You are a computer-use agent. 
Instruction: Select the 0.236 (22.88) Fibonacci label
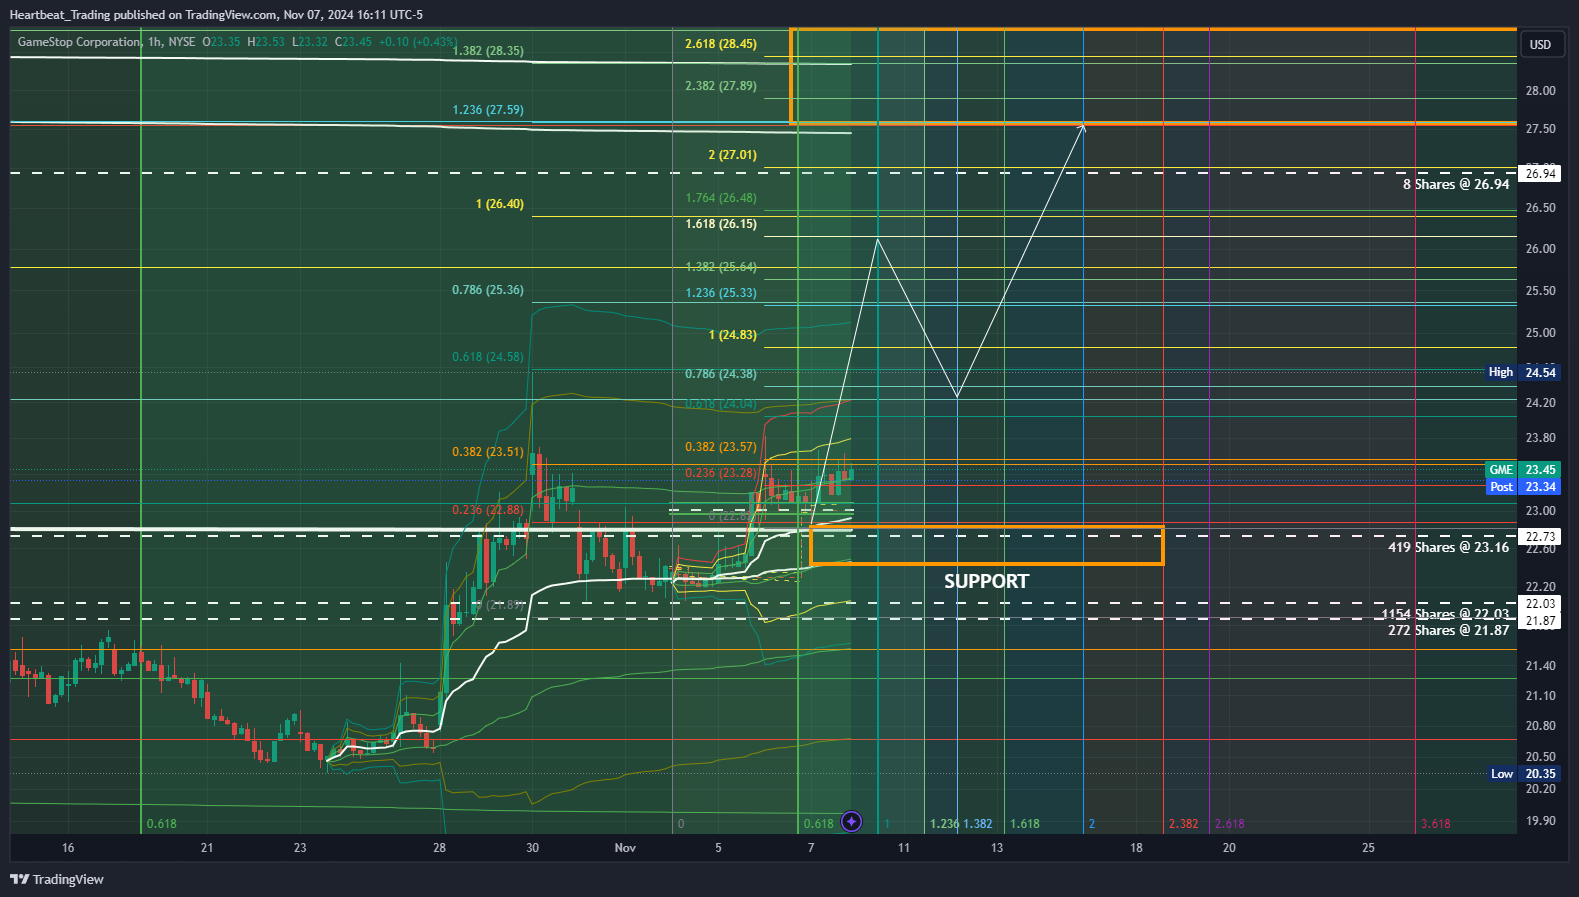pyautogui.click(x=488, y=510)
